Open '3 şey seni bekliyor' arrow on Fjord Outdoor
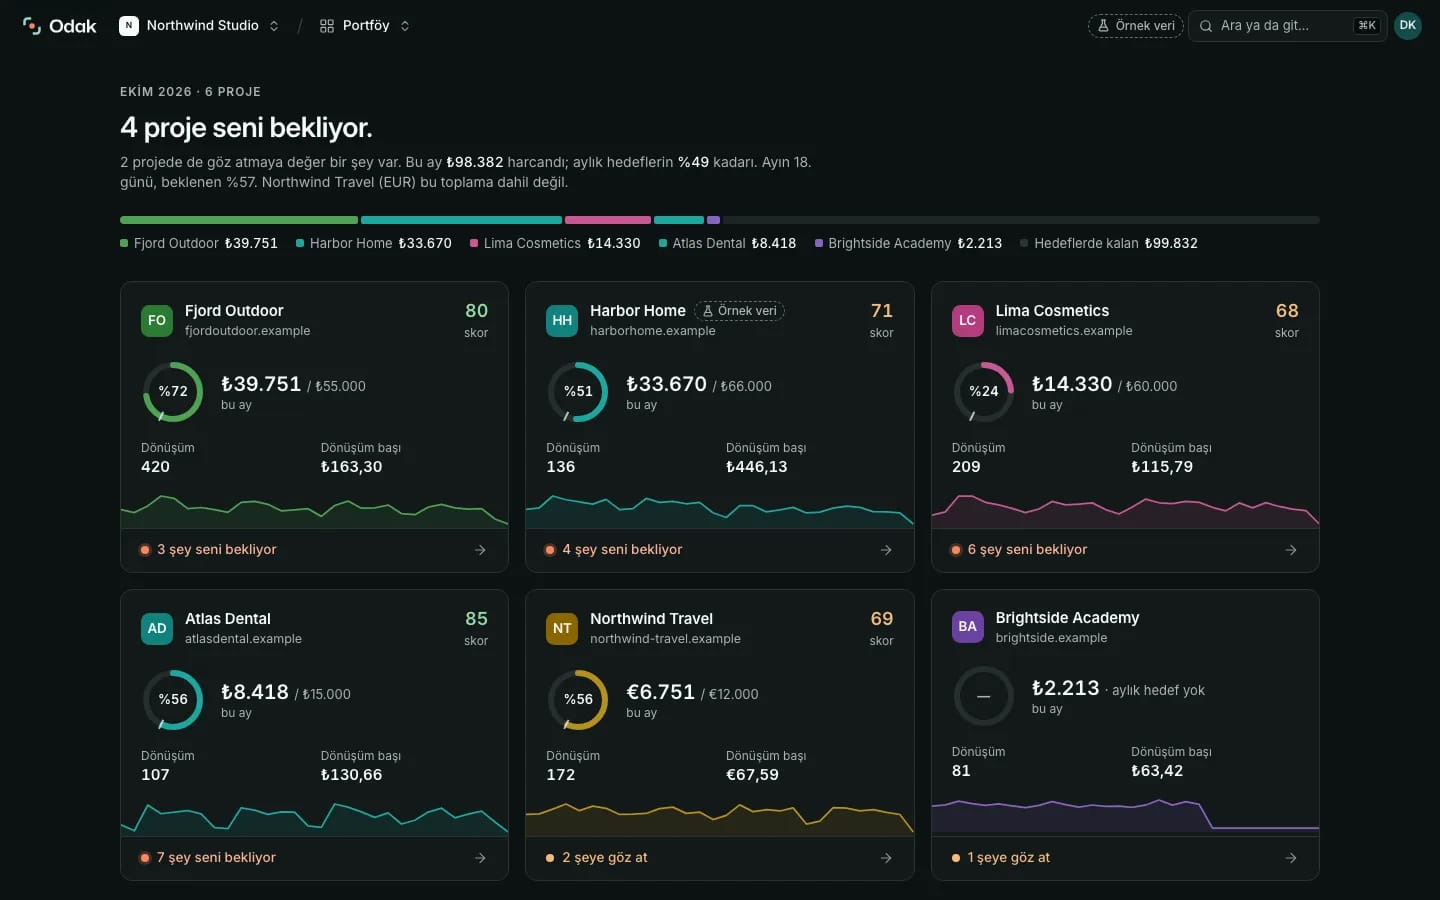1440x900 pixels. click(480, 550)
